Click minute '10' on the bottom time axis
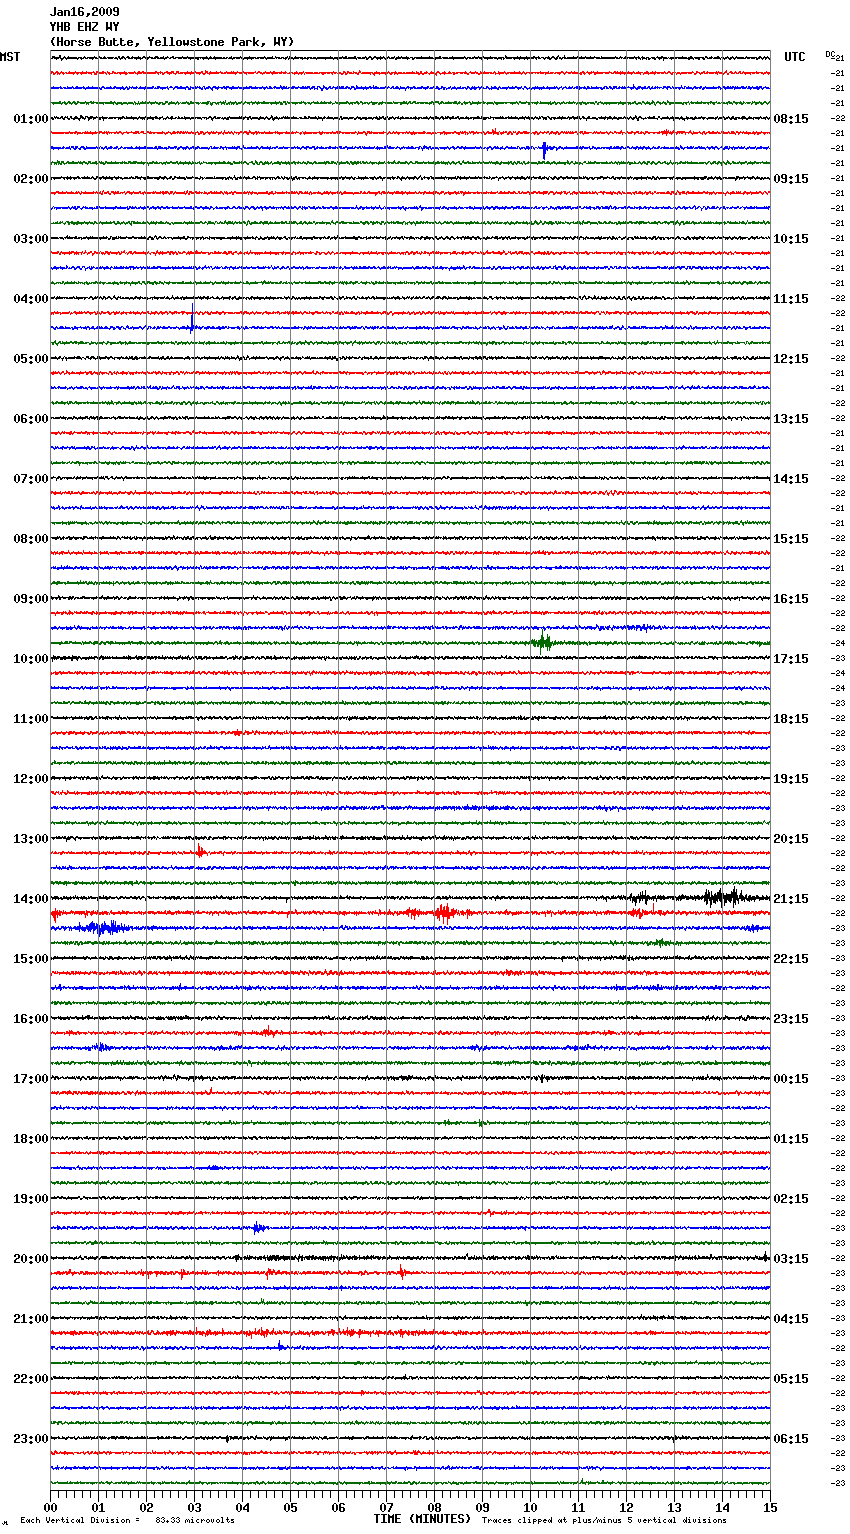Viewport: 850px width, 1534px height. click(530, 1507)
